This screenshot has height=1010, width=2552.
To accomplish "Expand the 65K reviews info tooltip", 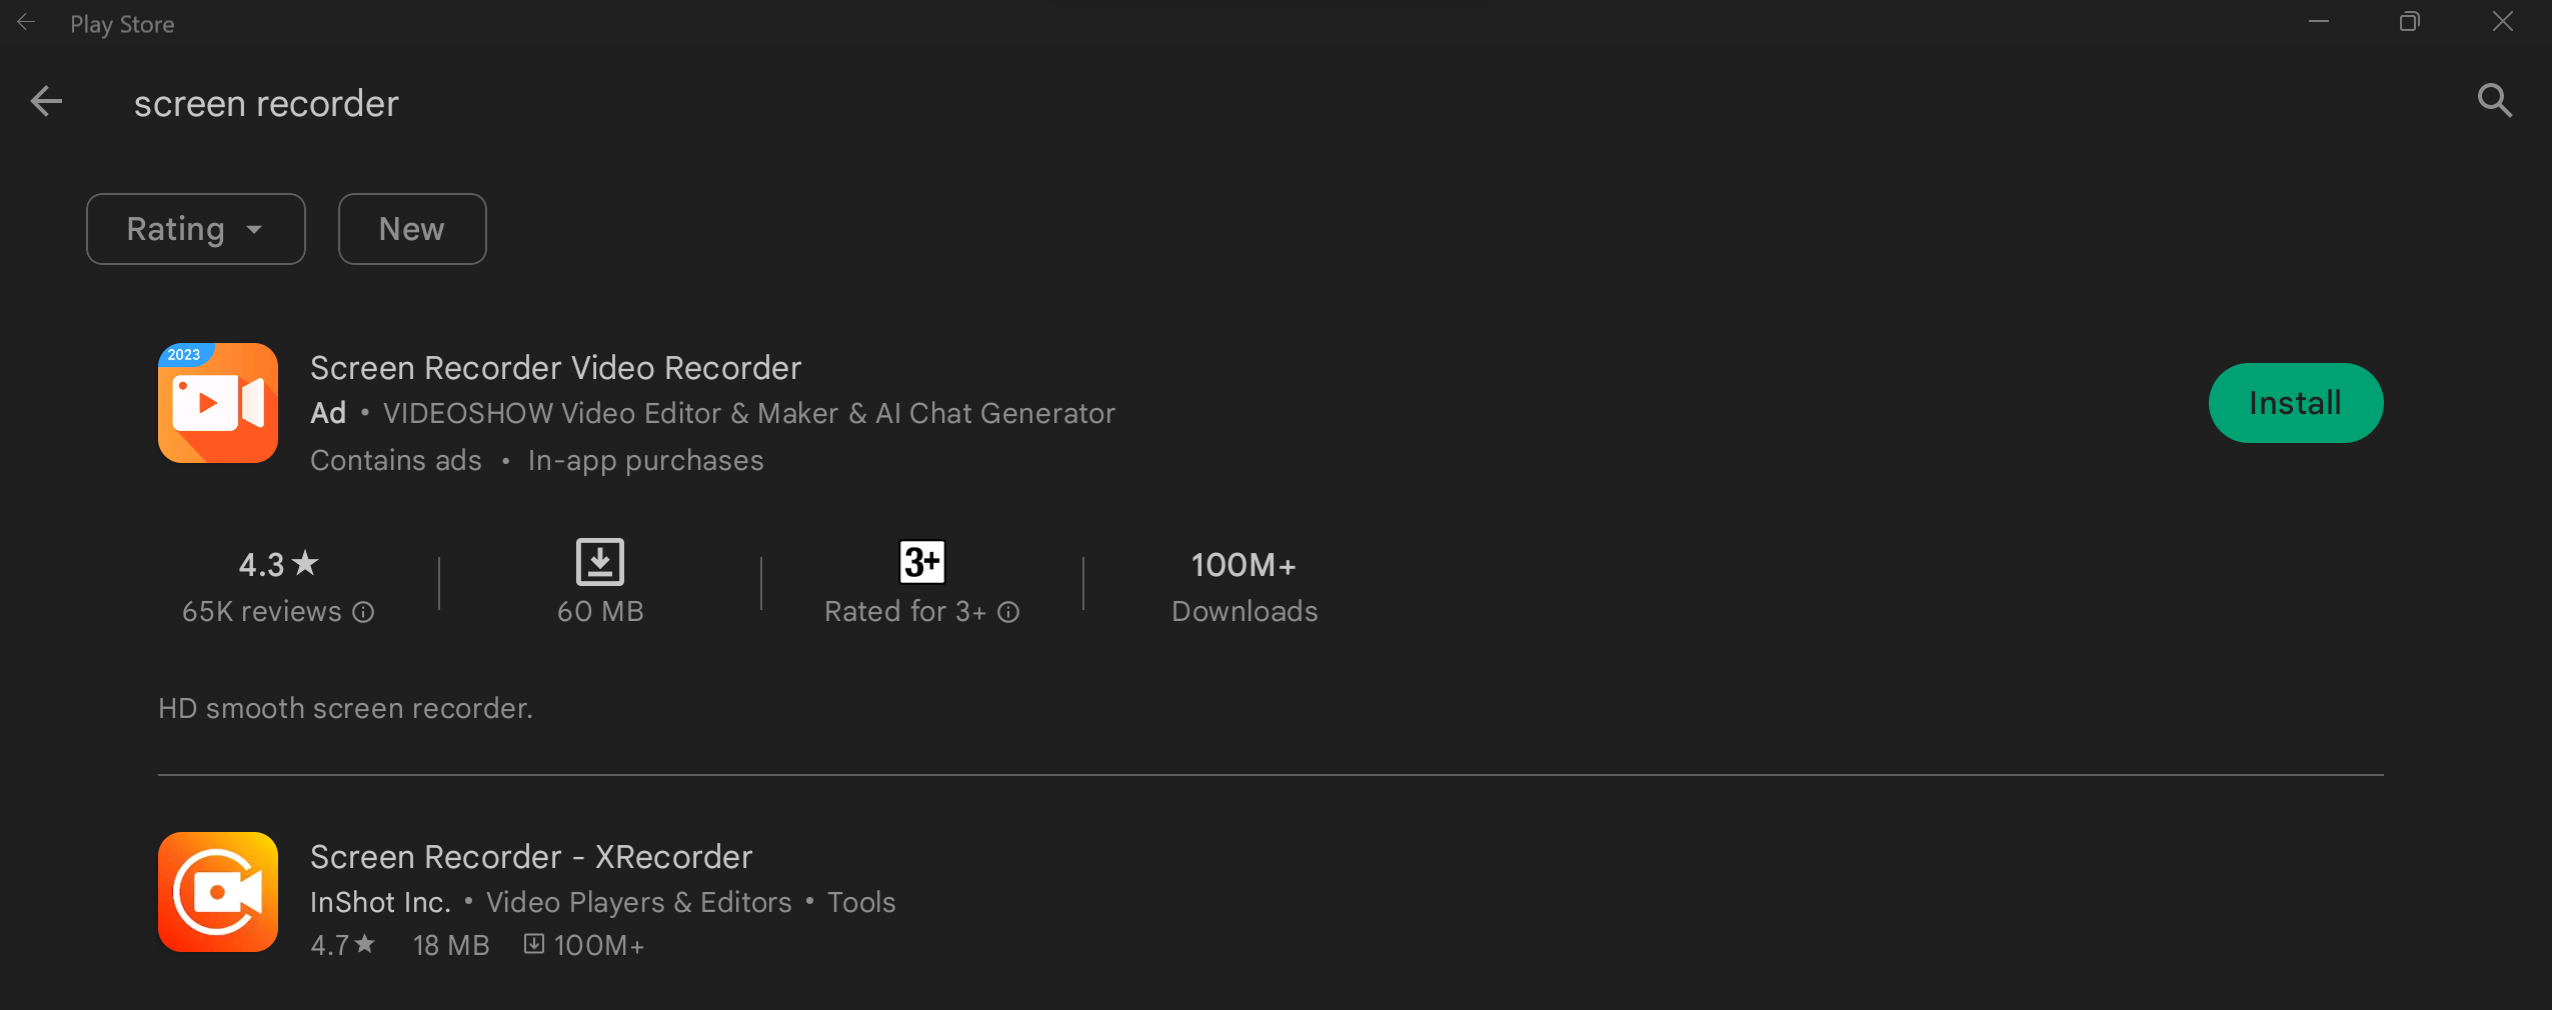I will point(362,611).
